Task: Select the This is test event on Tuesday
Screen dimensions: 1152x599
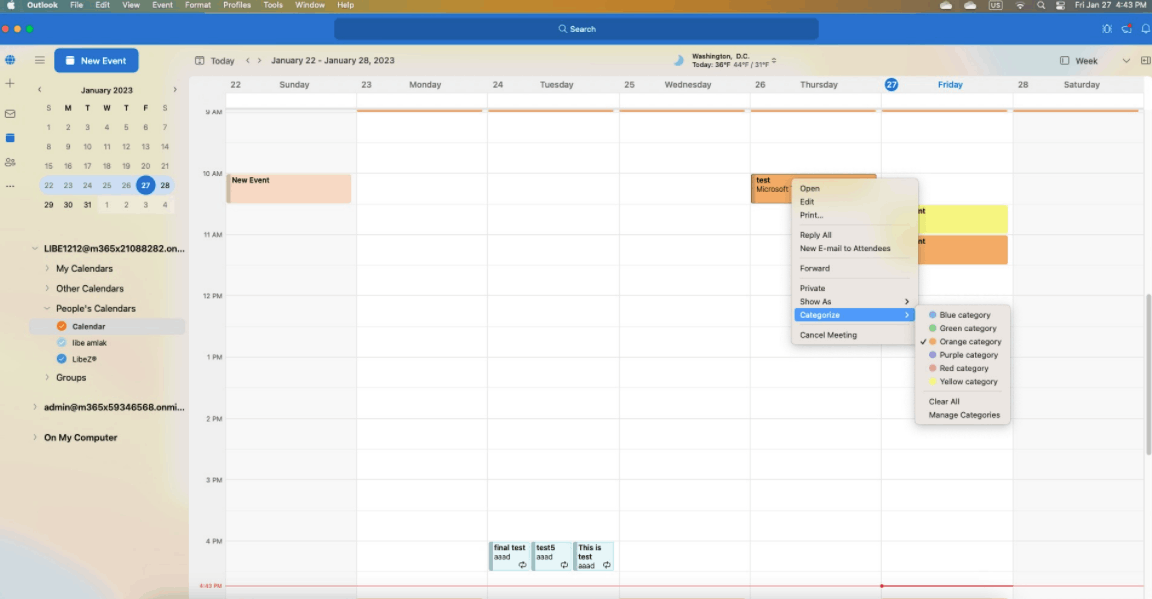Action: pos(594,556)
